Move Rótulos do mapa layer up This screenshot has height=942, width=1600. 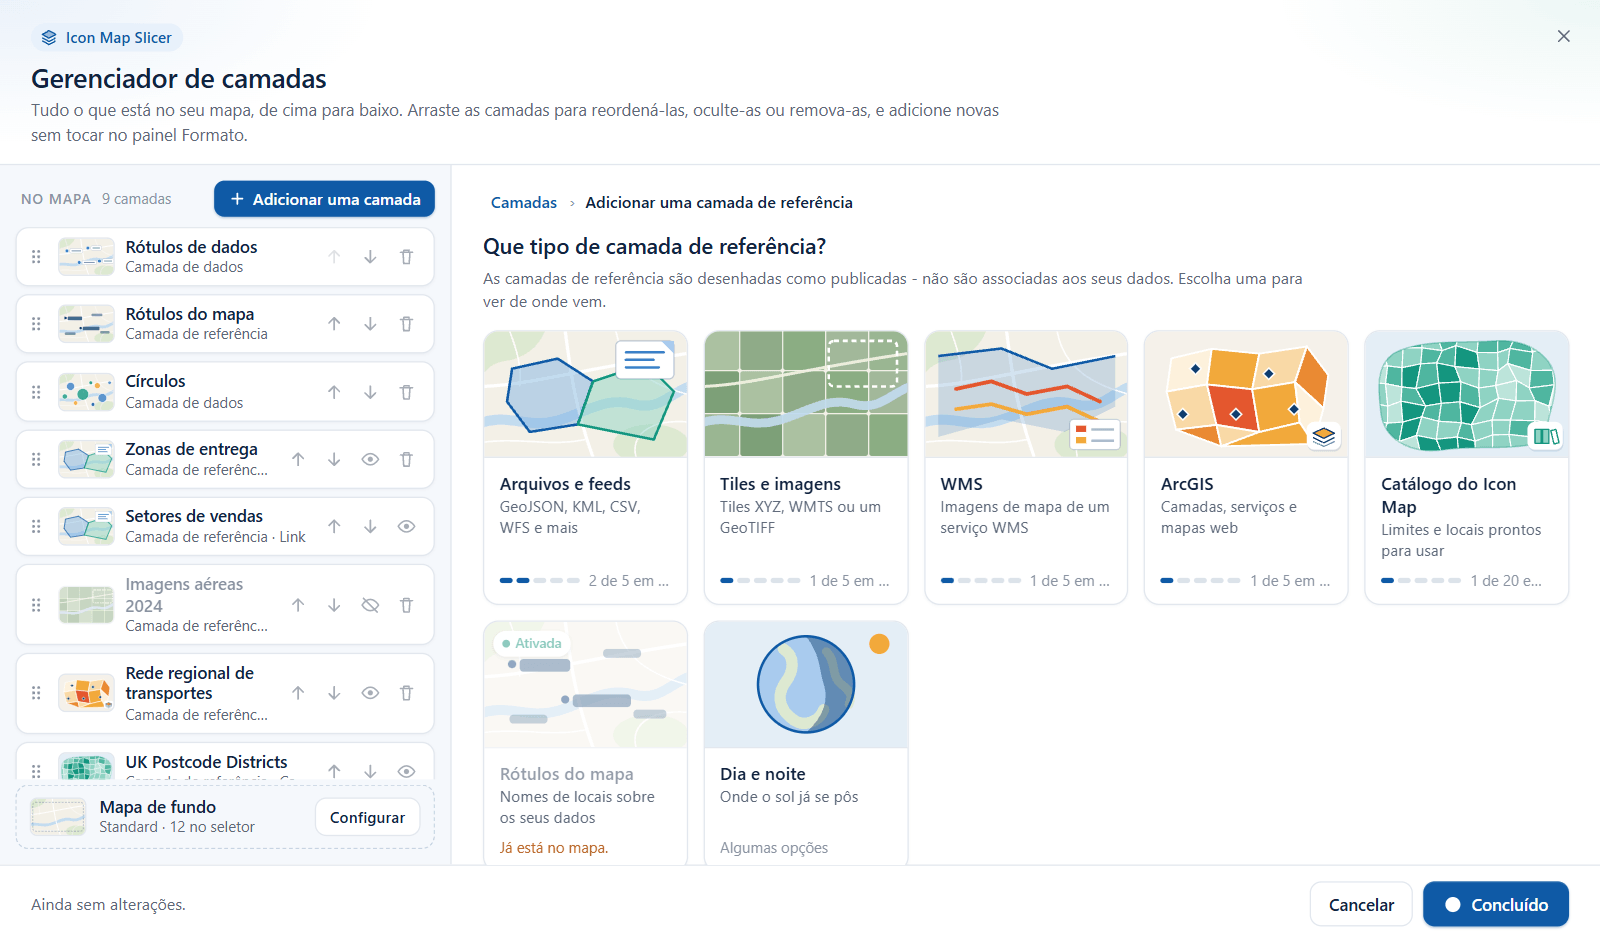pyautogui.click(x=334, y=324)
